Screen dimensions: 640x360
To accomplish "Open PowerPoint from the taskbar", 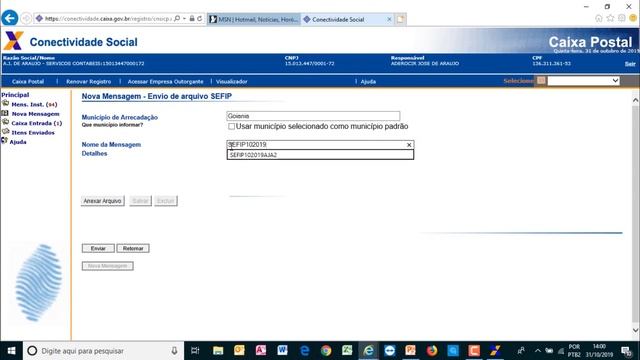I will 410,351.
